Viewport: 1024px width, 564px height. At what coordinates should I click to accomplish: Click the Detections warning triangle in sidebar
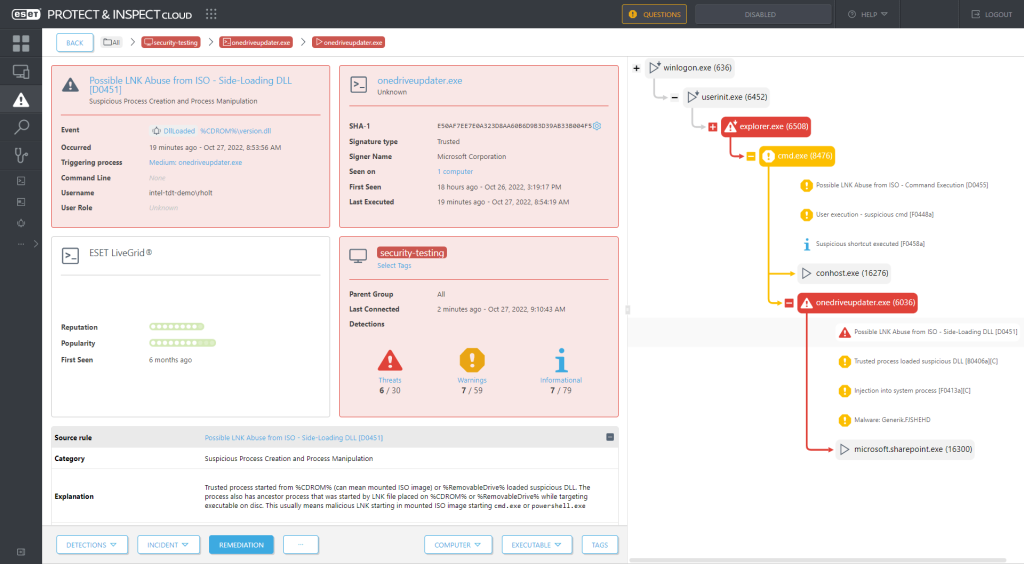(21, 99)
